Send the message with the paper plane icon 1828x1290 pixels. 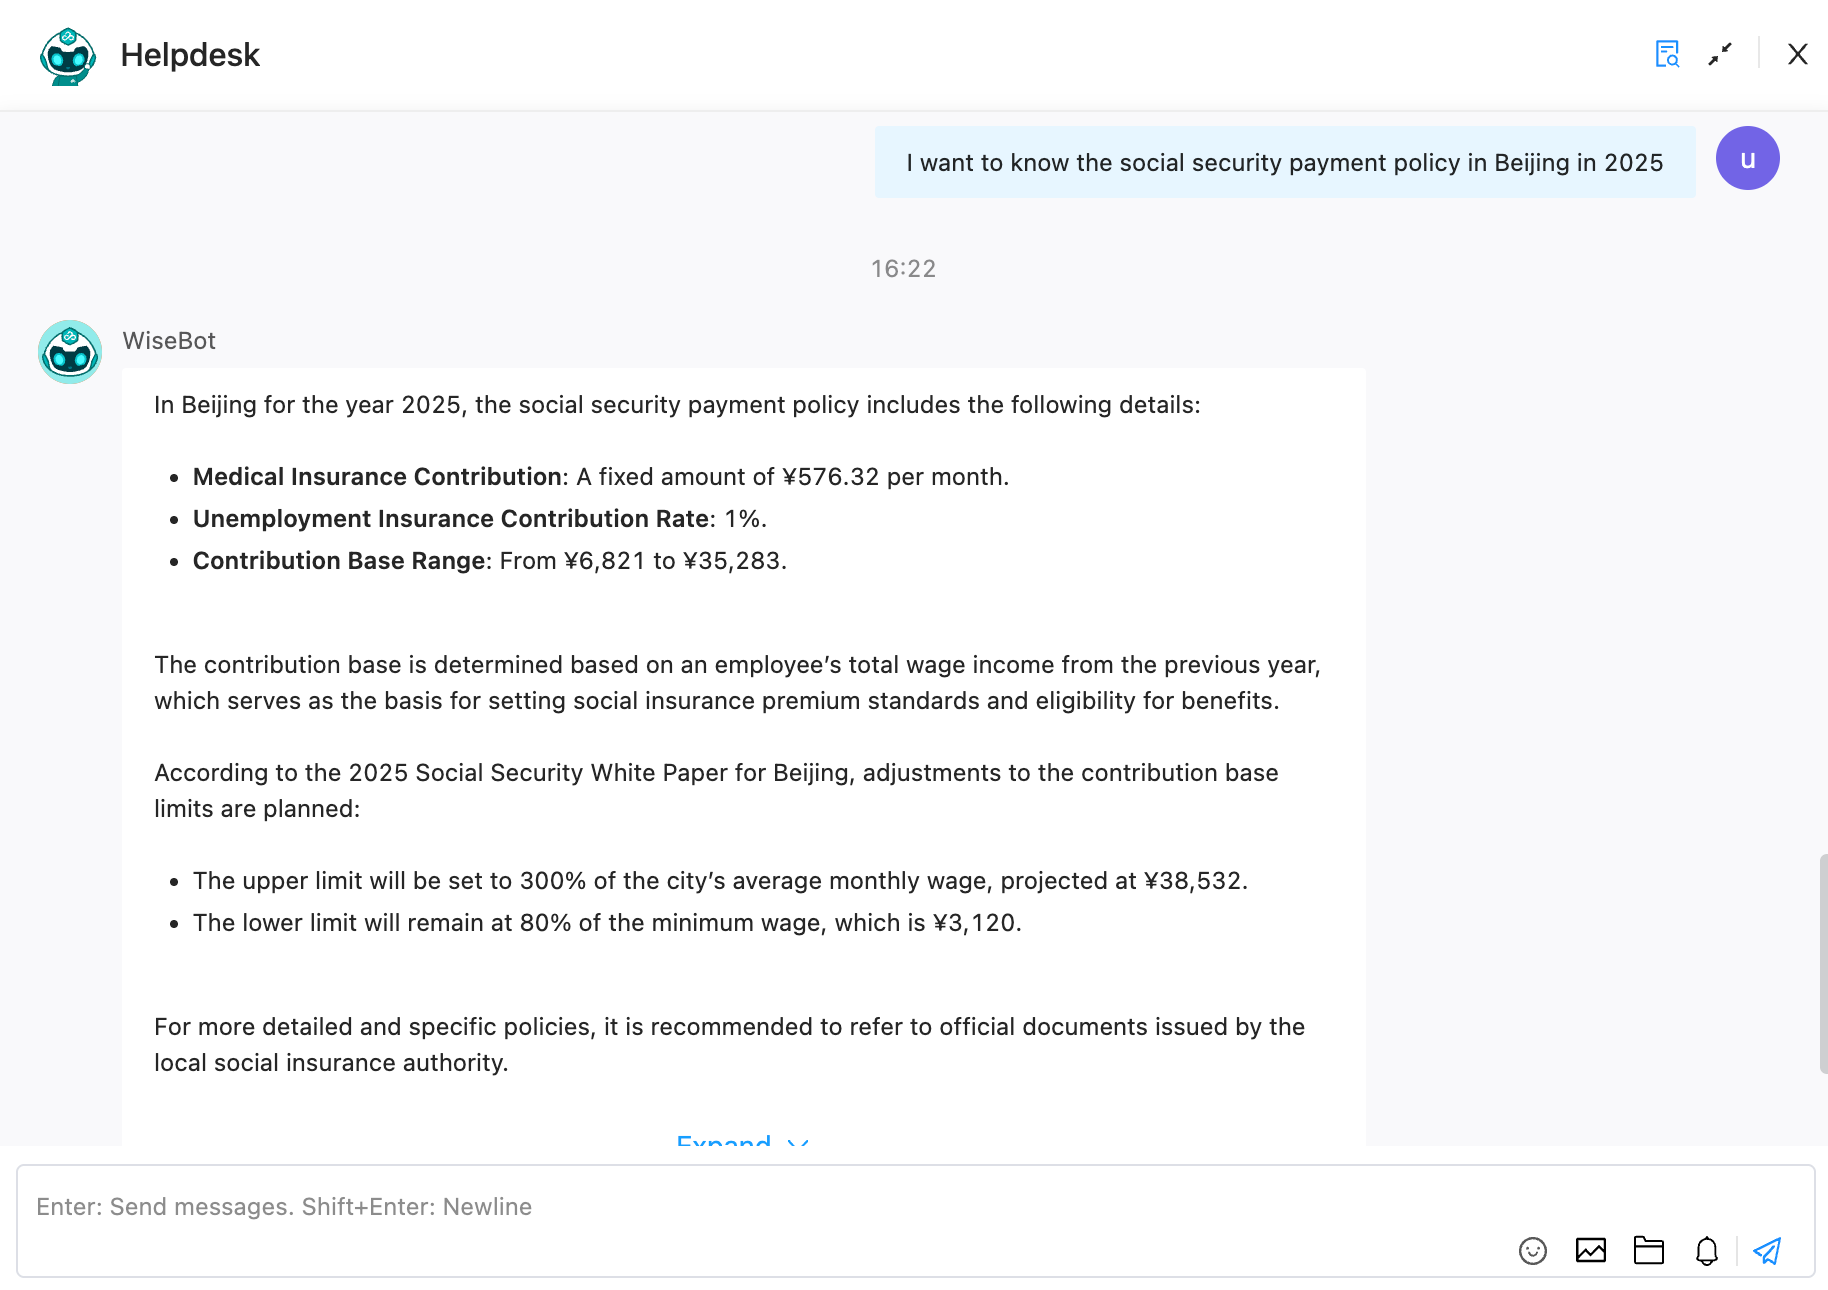(1768, 1250)
